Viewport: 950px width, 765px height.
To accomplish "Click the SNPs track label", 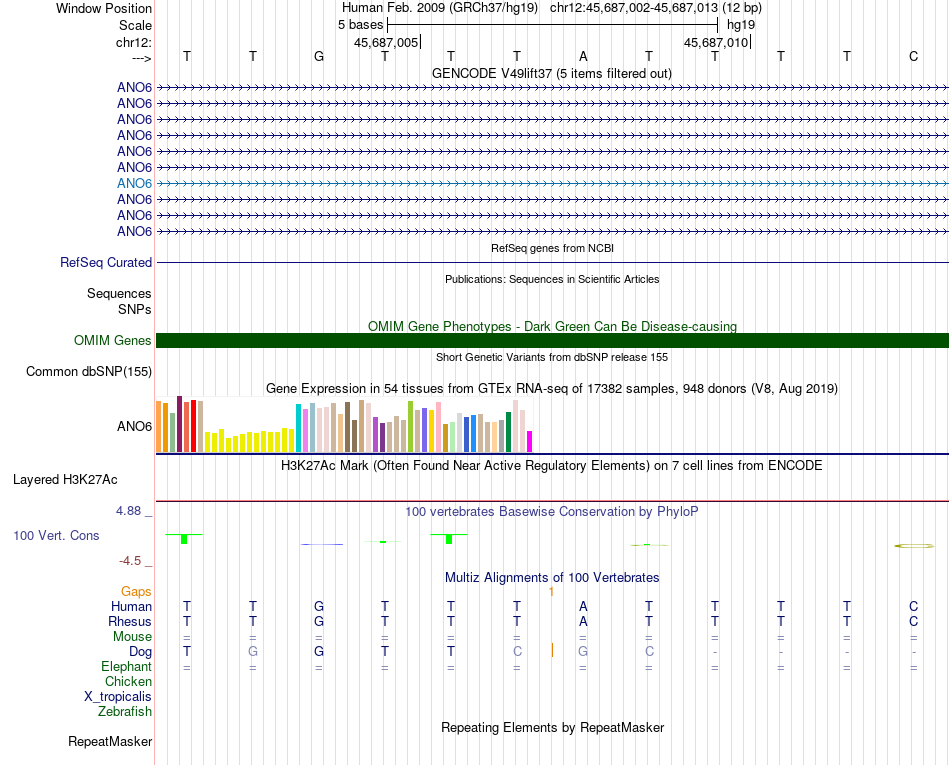I will 135,310.
